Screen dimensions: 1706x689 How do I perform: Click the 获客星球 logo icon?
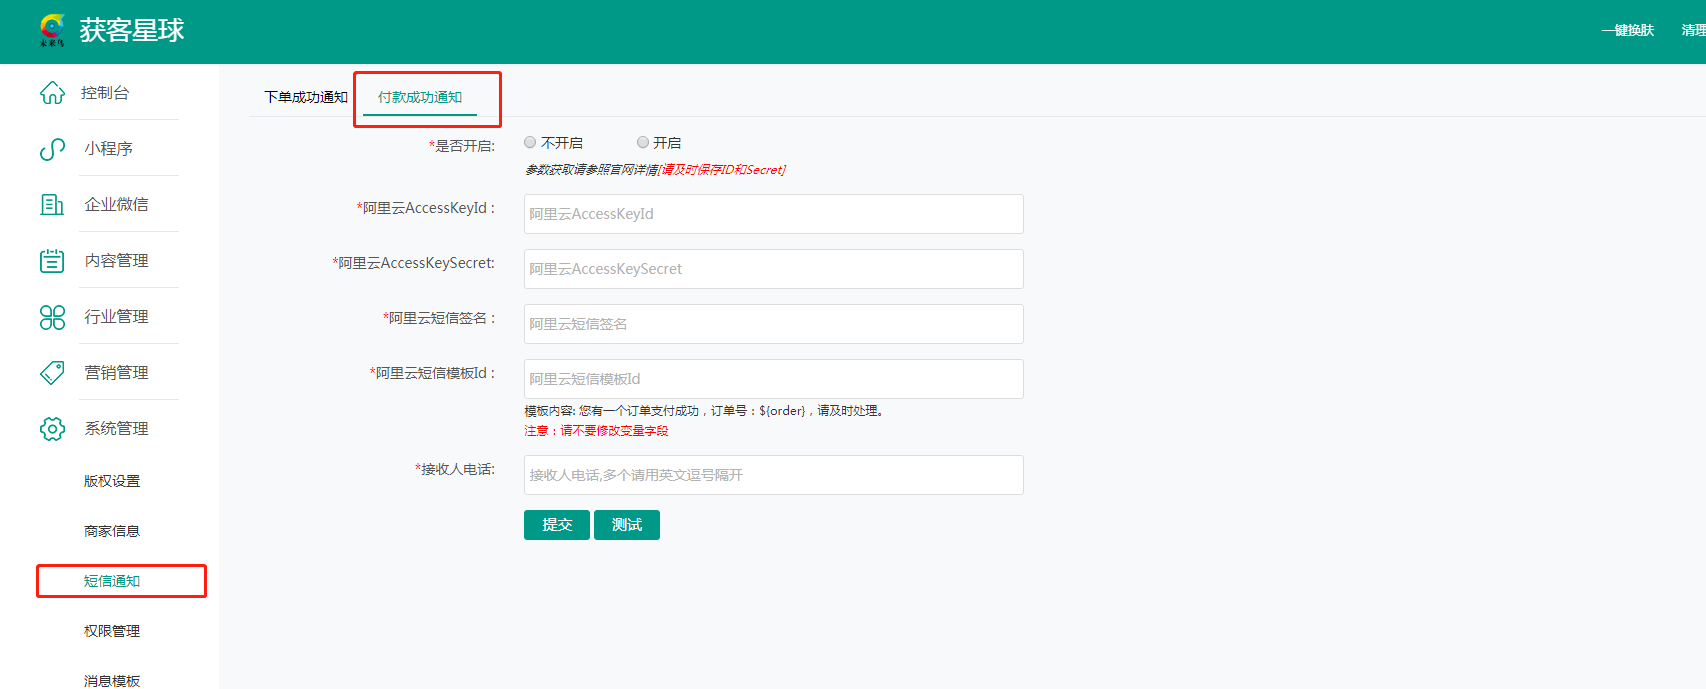(52, 30)
